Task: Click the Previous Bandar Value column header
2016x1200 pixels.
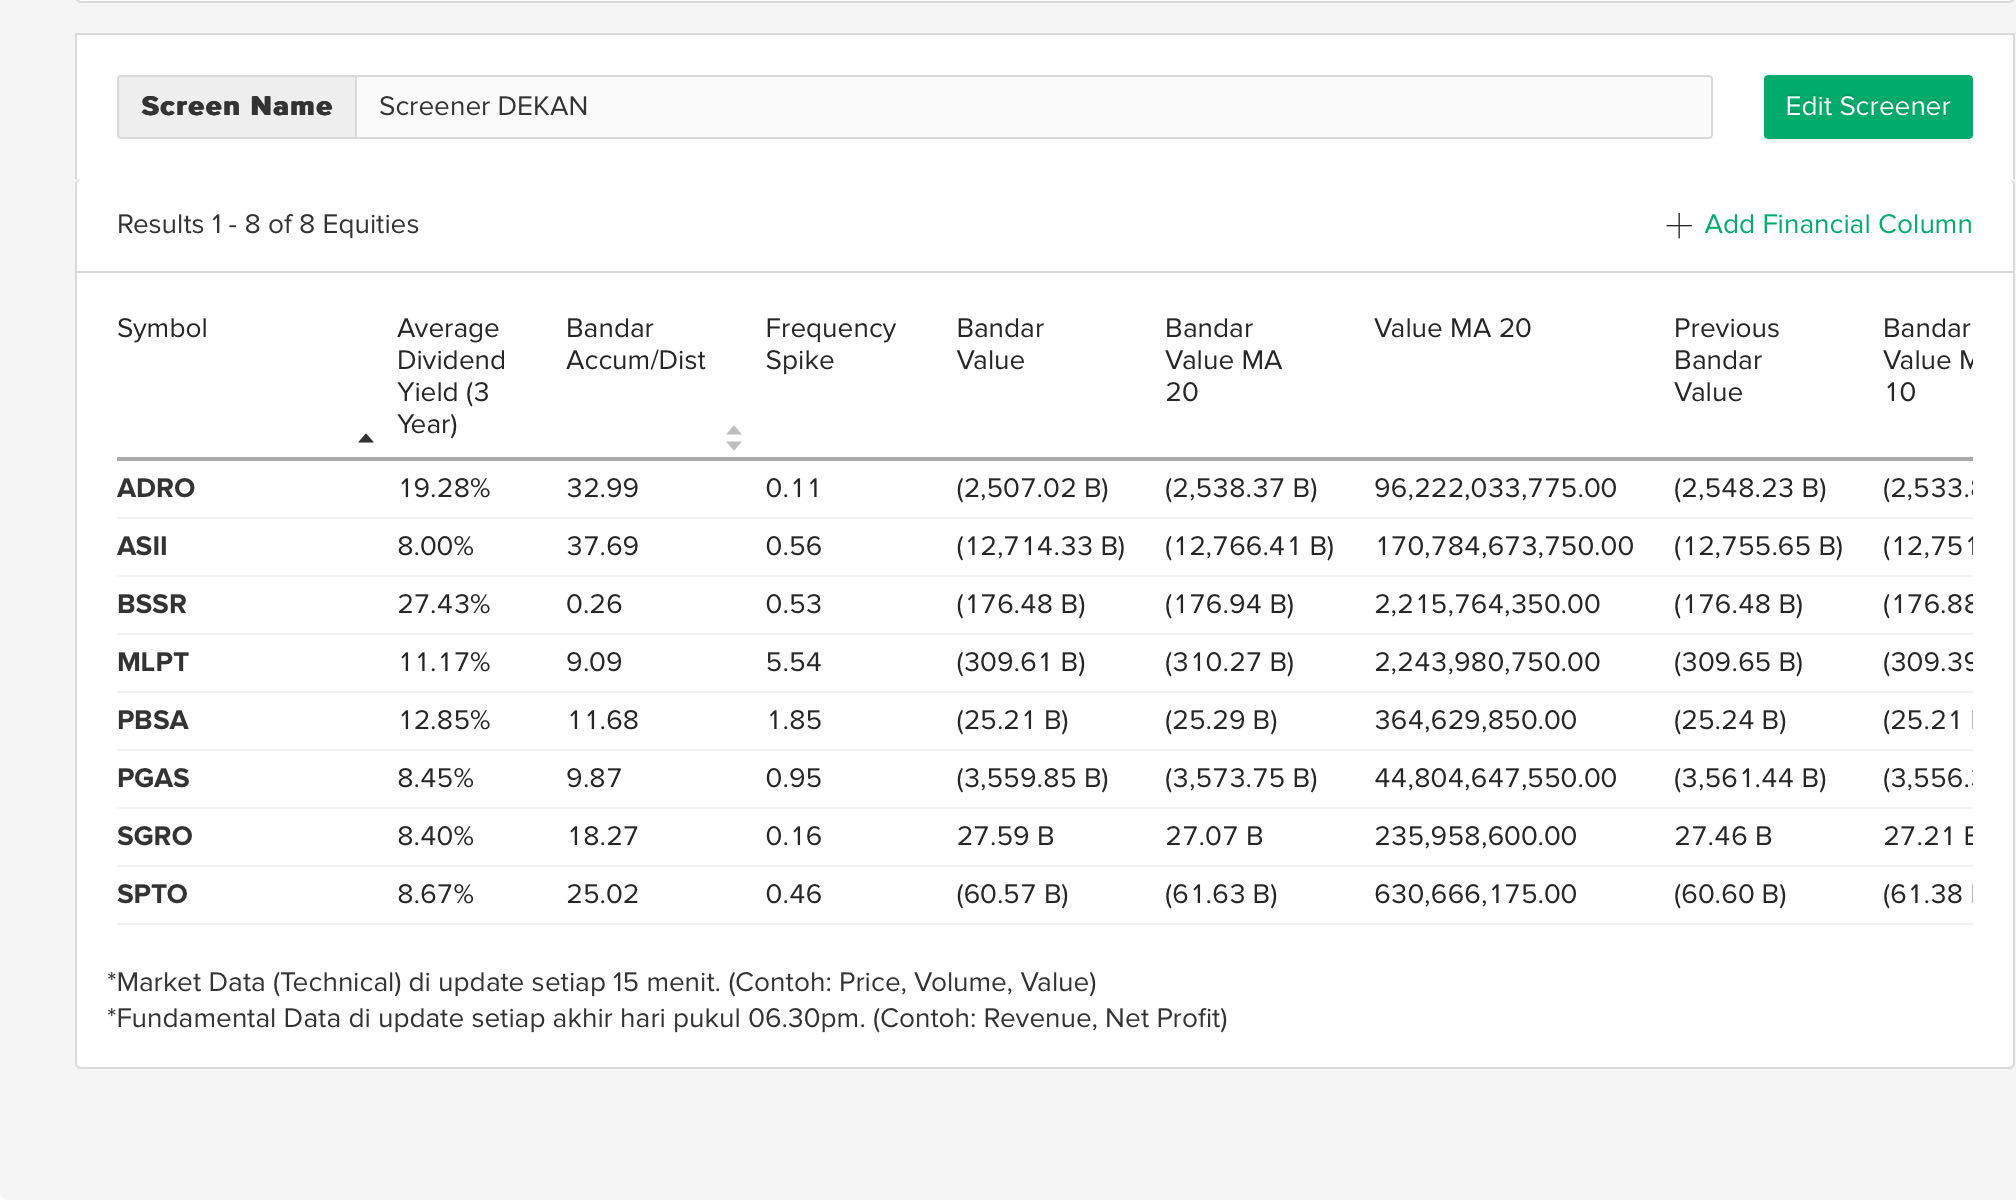Action: click(1726, 360)
